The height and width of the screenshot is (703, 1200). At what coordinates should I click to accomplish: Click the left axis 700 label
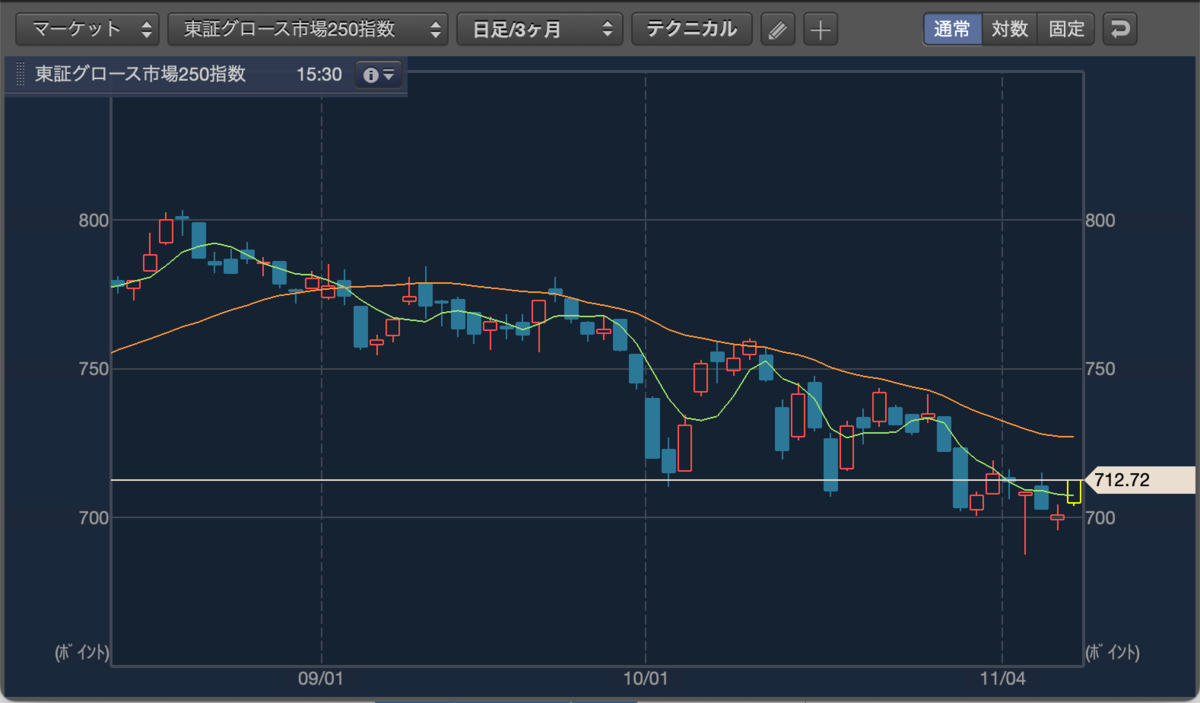(x=93, y=518)
